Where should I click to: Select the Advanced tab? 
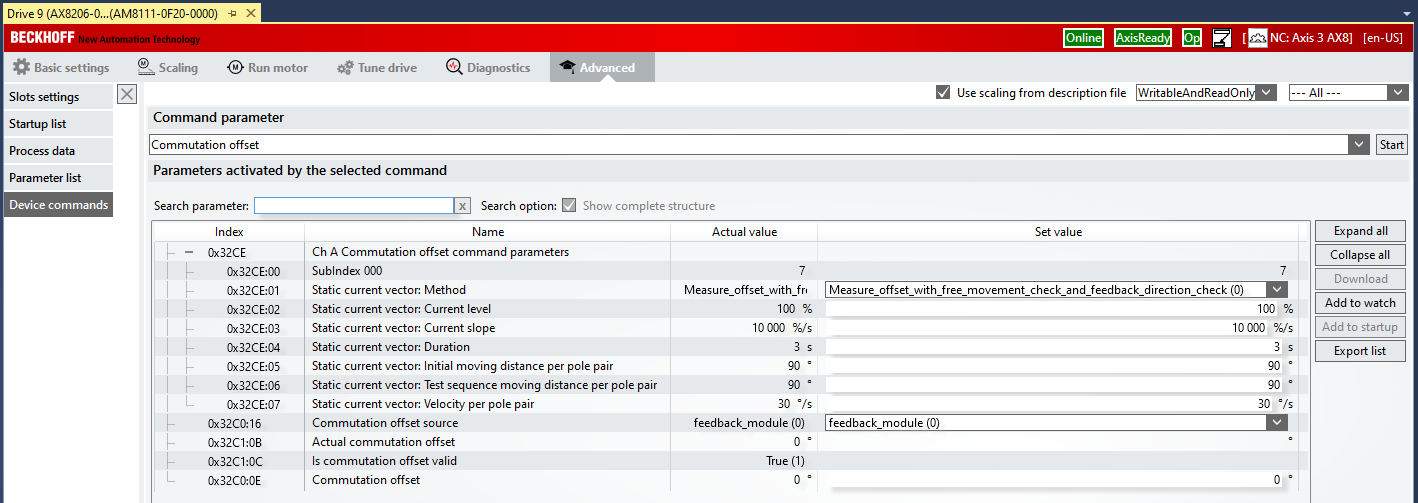(x=602, y=68)
